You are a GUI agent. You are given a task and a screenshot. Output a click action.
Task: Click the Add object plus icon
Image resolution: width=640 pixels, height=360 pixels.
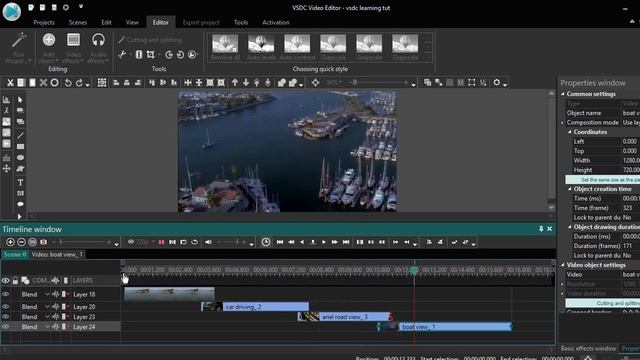click(x=49, y=40)
